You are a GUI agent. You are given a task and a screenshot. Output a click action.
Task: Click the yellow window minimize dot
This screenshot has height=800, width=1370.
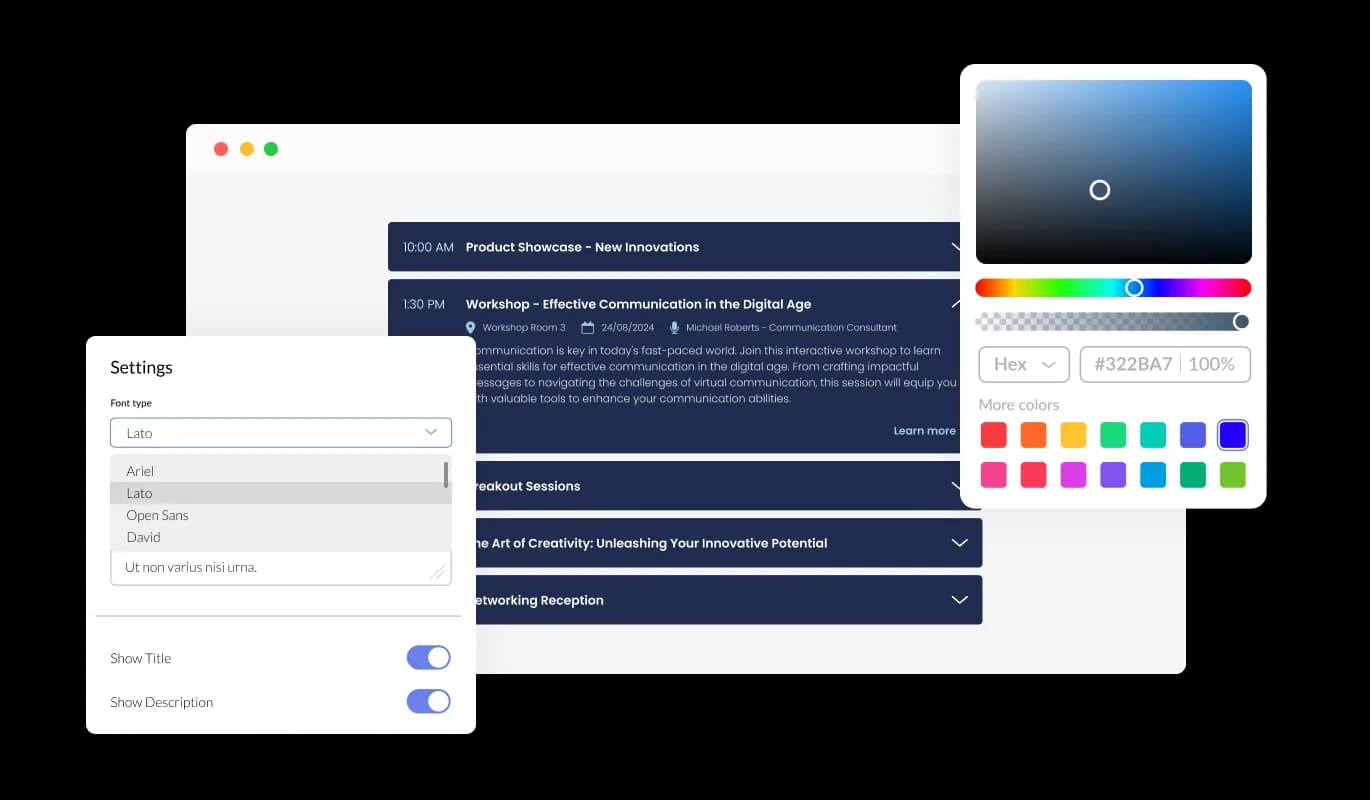pyautogui.click(x=246, y=149)
